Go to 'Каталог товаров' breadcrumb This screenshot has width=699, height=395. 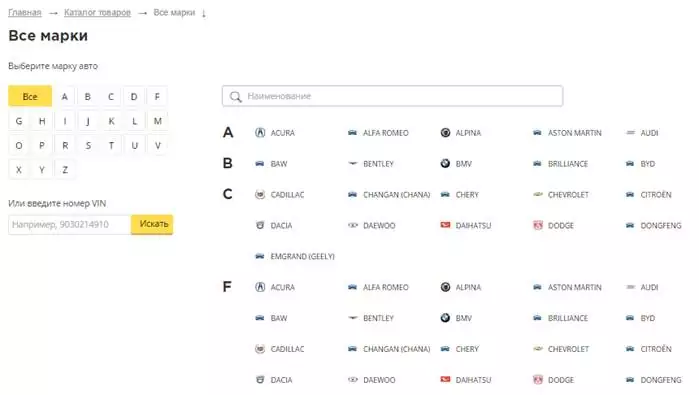97,12
